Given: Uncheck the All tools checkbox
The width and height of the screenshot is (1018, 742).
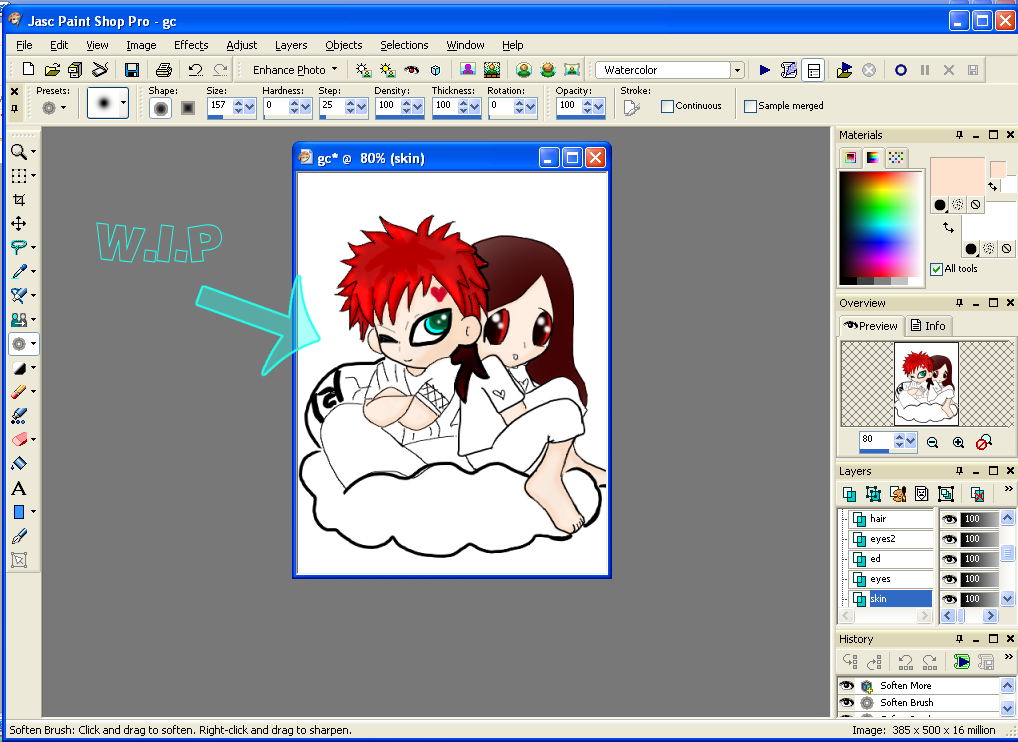Looking at the screenshot, I should pyautogui.click(x=936, y=269).
